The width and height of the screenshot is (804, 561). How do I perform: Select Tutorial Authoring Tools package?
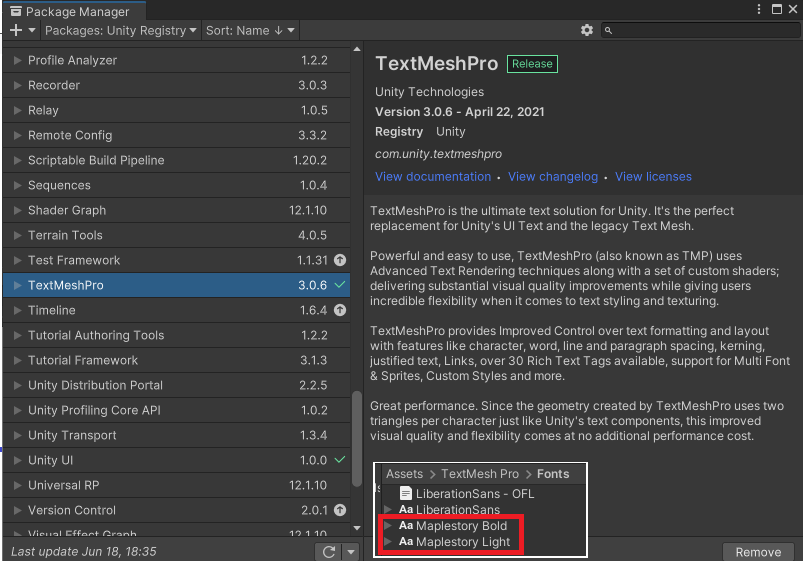tap(176, 335)
